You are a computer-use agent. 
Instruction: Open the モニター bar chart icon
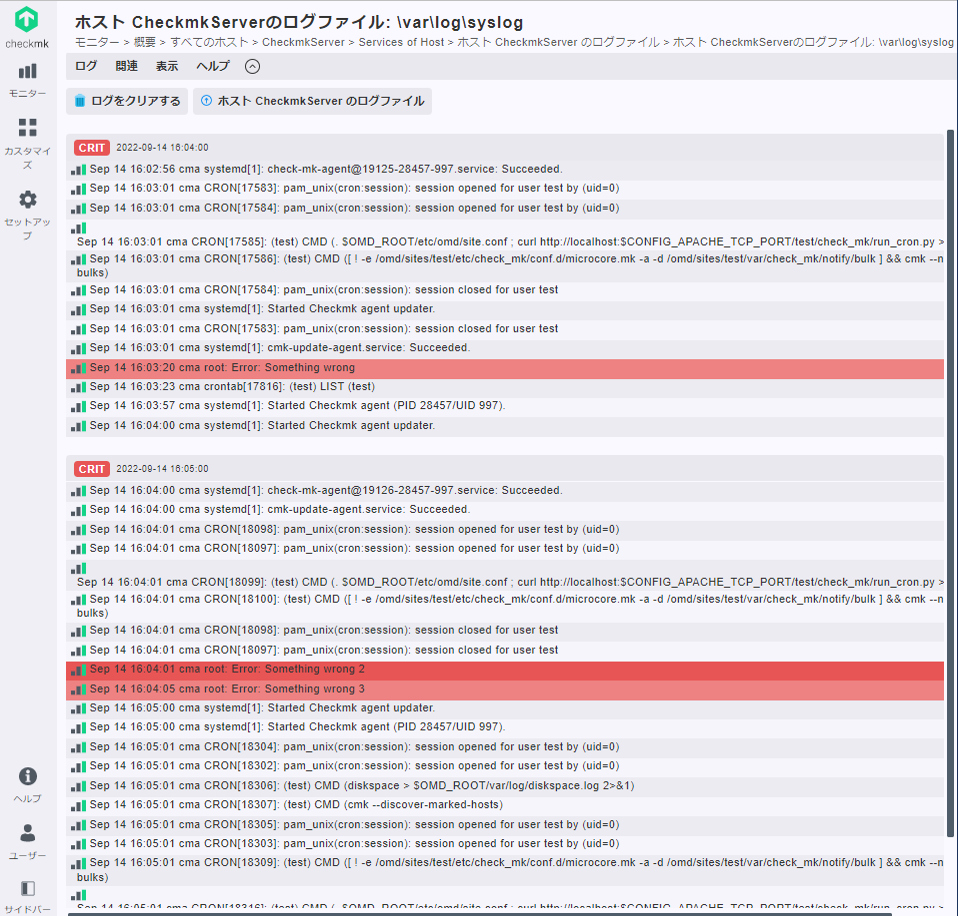pyautogui.click(x=27, y=71)
